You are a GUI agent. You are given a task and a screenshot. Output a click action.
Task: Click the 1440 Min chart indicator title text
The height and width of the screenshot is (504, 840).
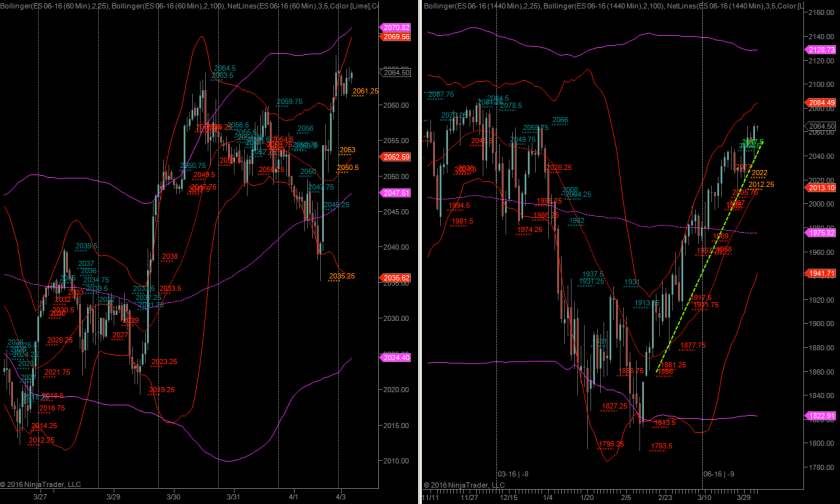pyautogui.click(x=613, y=5)
